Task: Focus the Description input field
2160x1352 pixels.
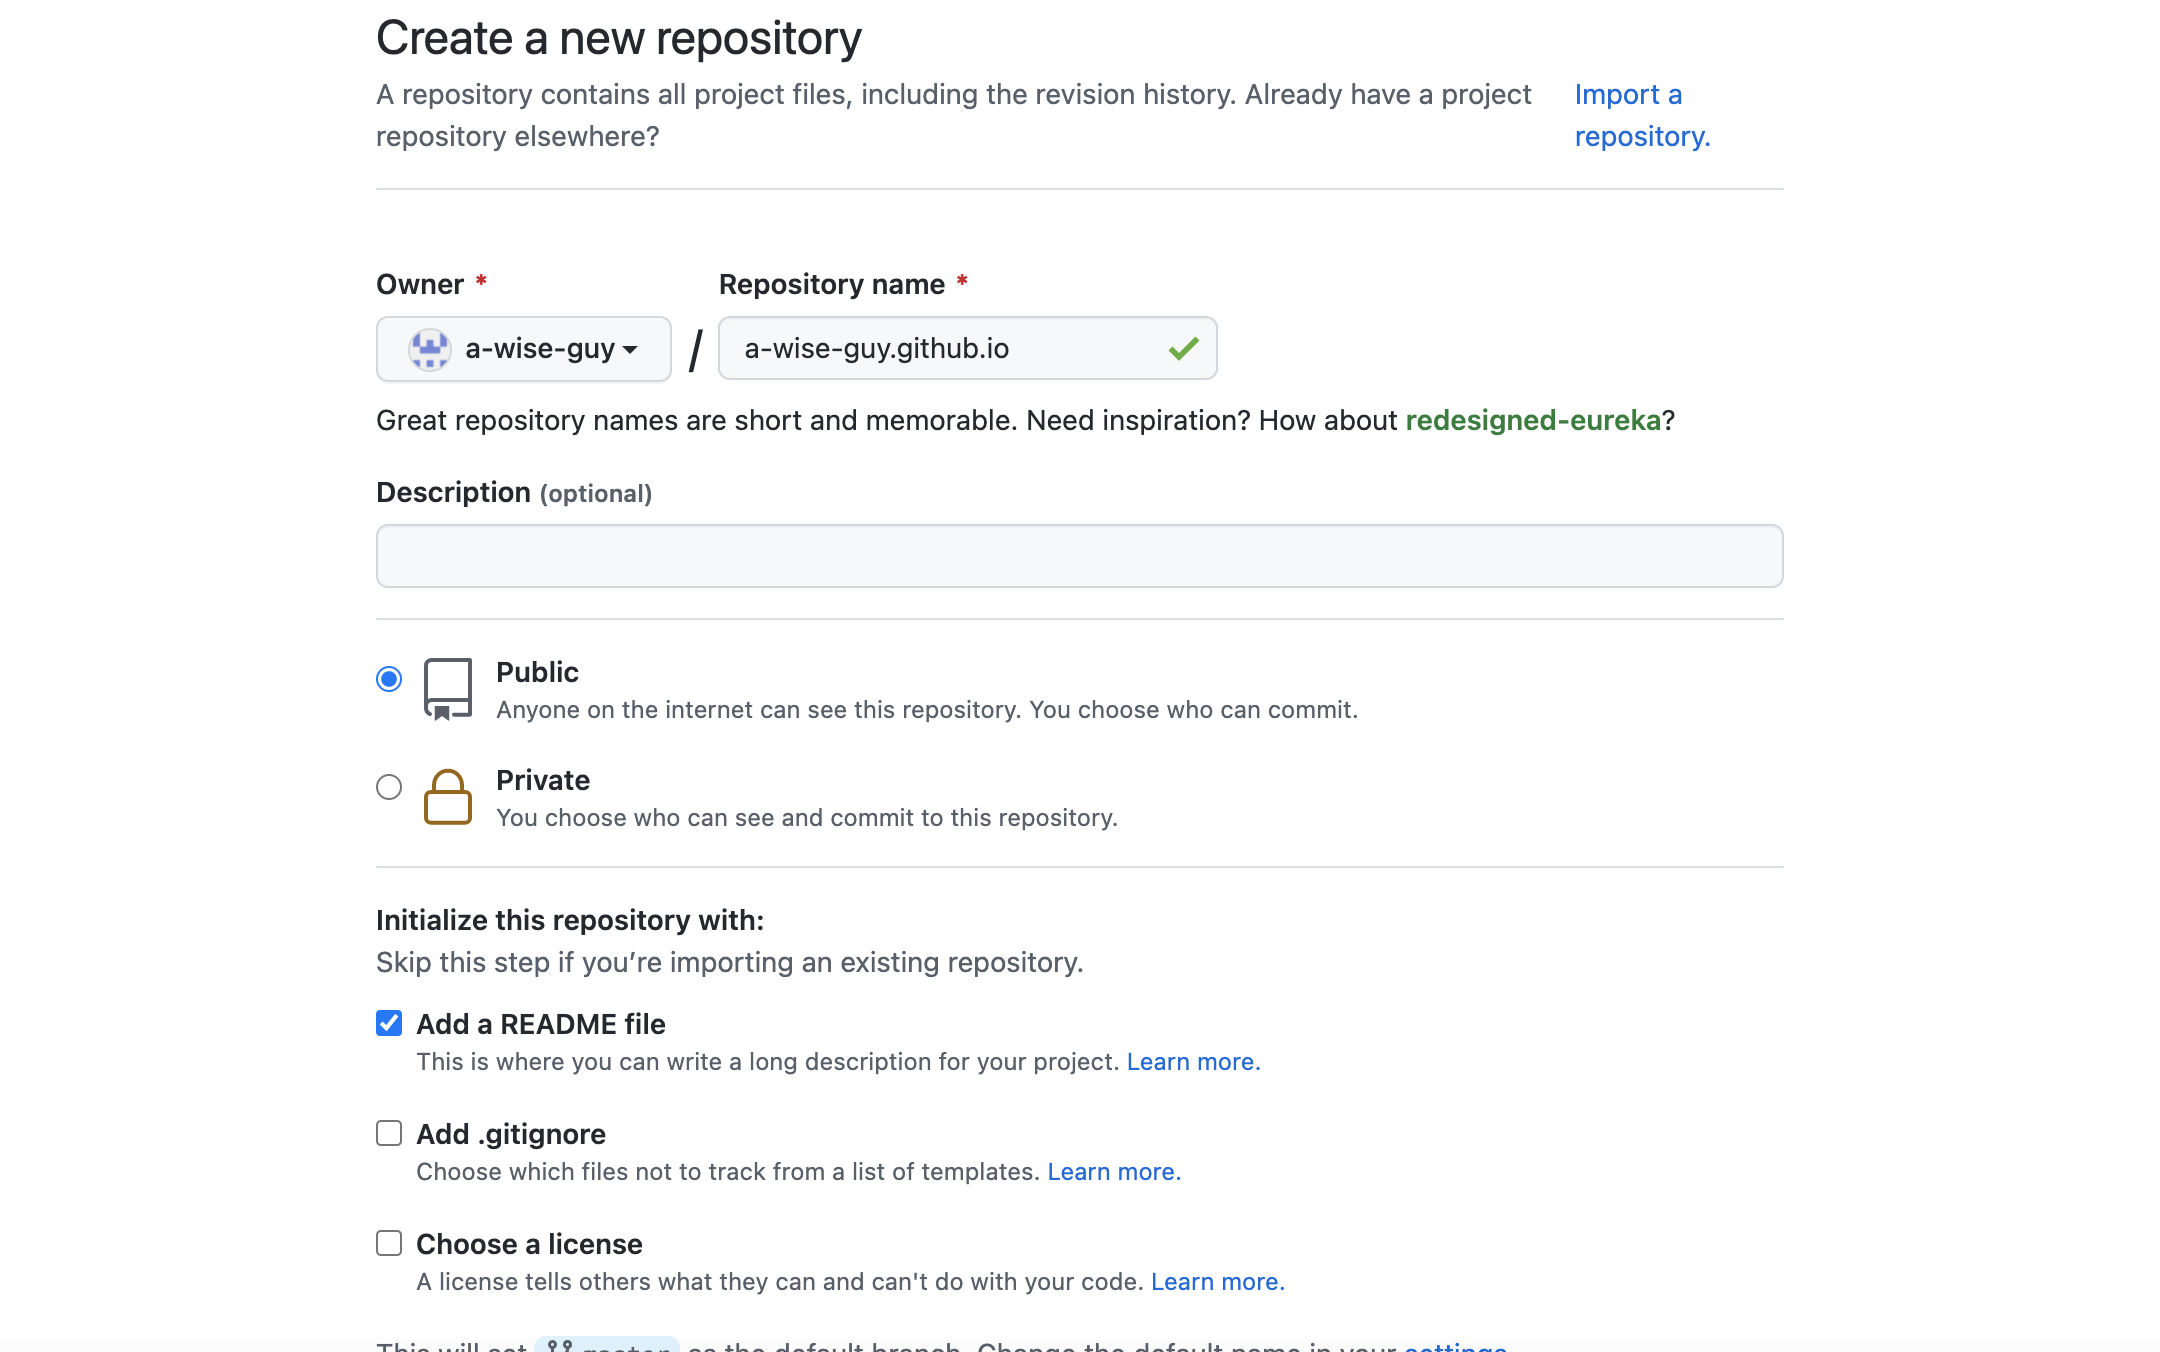Action: pyautogui.click(x=1079, y=556)
